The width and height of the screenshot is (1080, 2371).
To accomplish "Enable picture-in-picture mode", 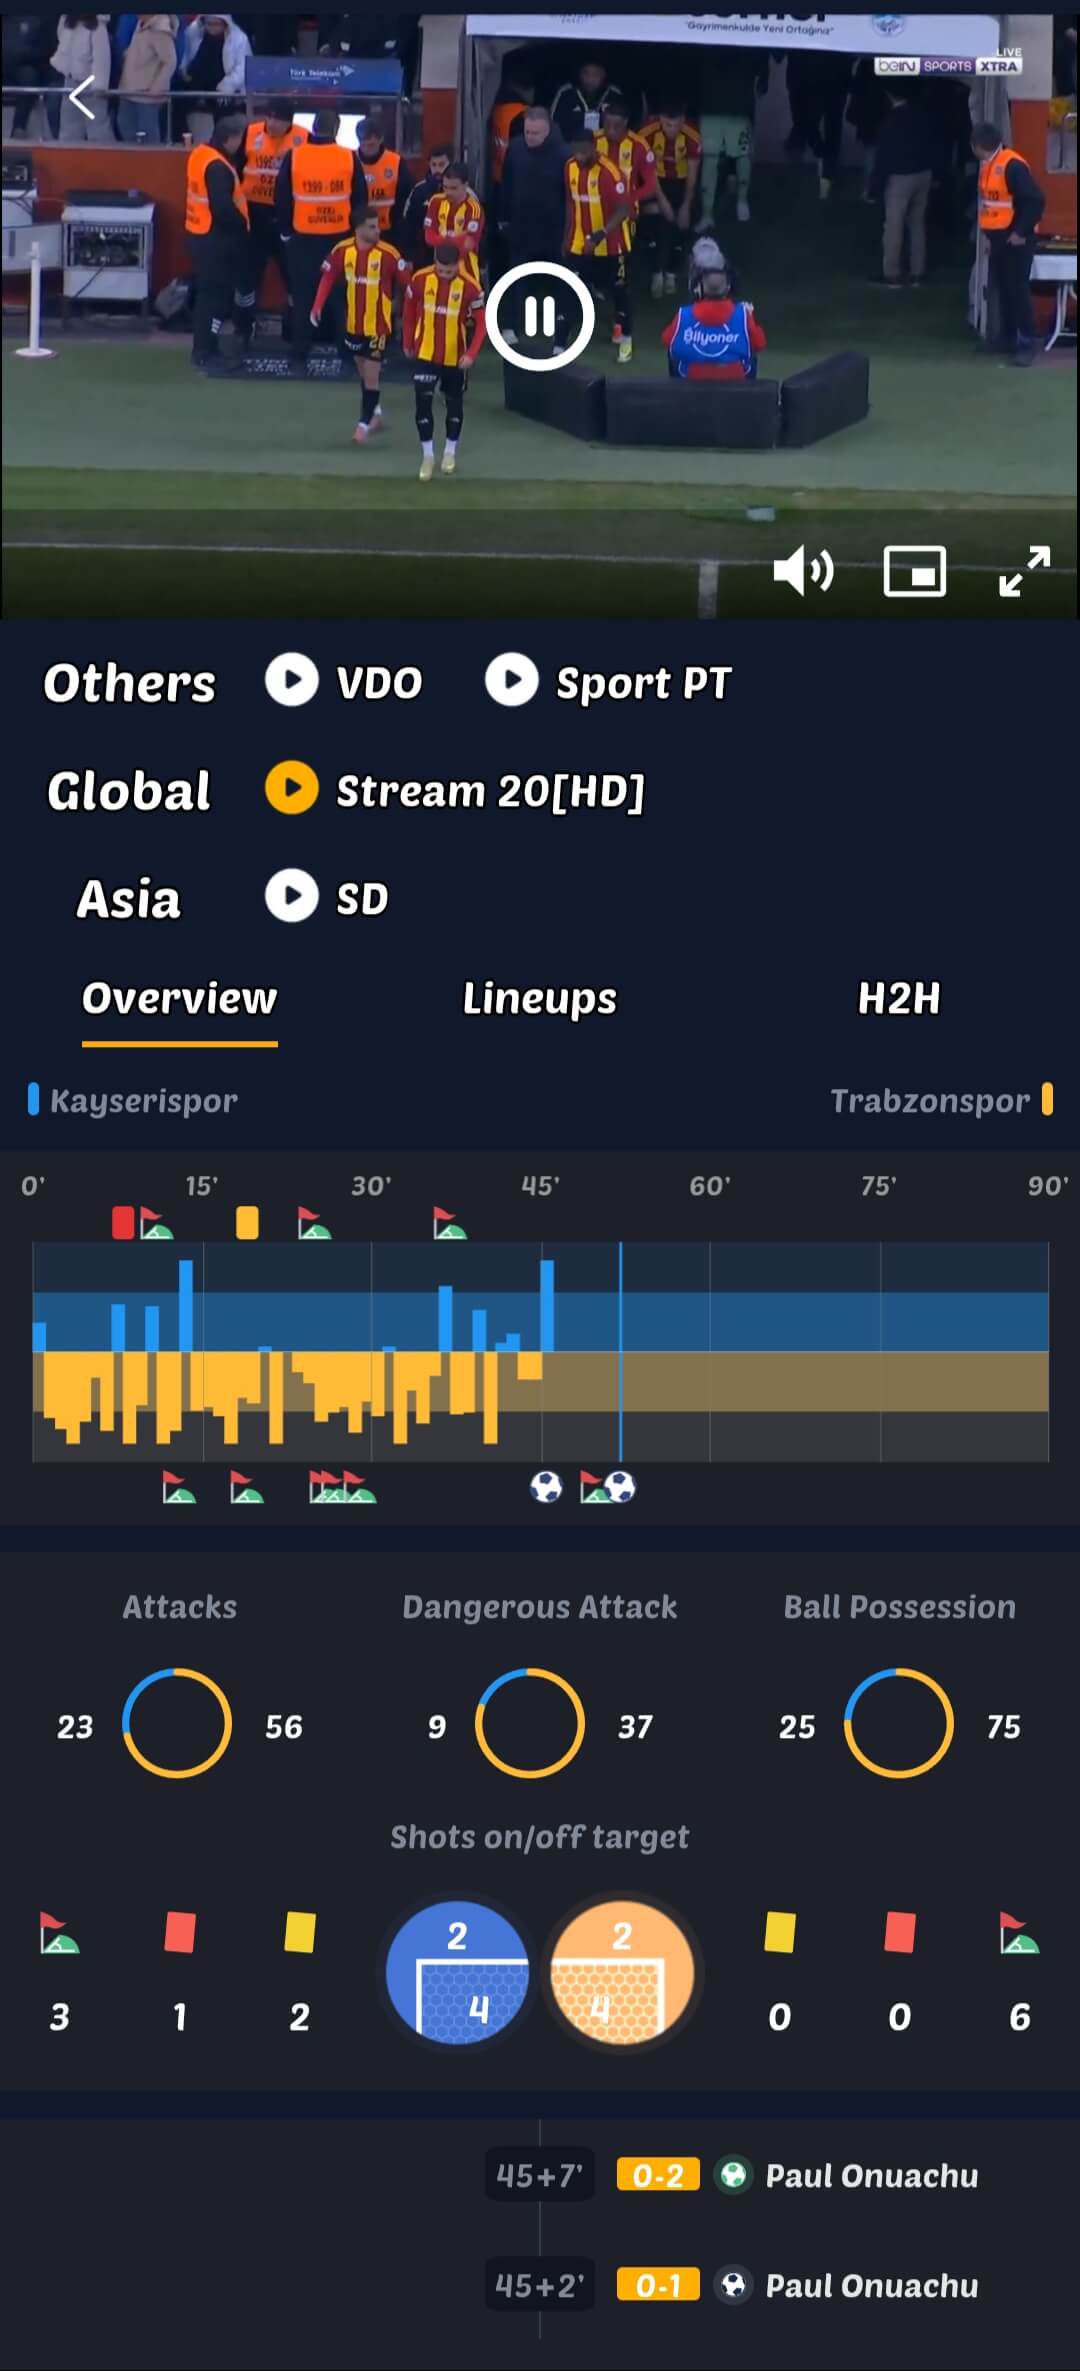I will [914, 572].
